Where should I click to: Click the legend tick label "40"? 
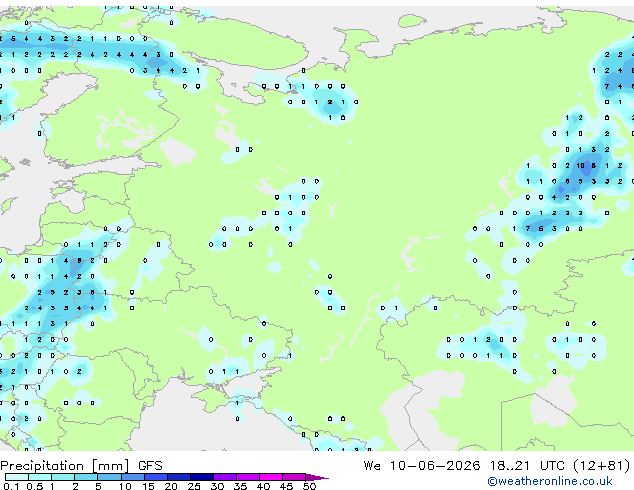pyautogui.click(x=263, y=486)
